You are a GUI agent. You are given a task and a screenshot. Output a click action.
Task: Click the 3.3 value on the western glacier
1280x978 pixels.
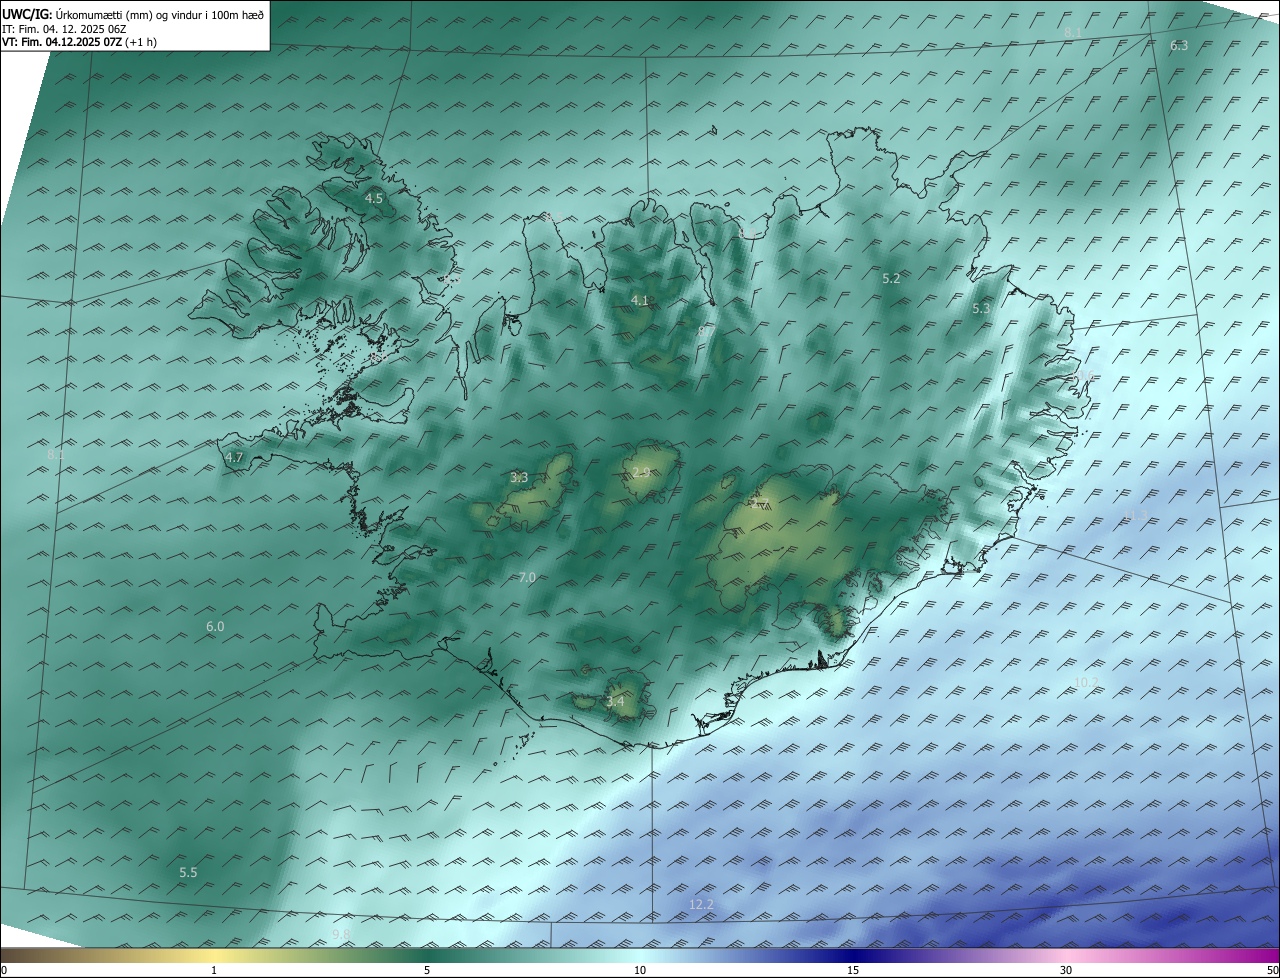519,478
